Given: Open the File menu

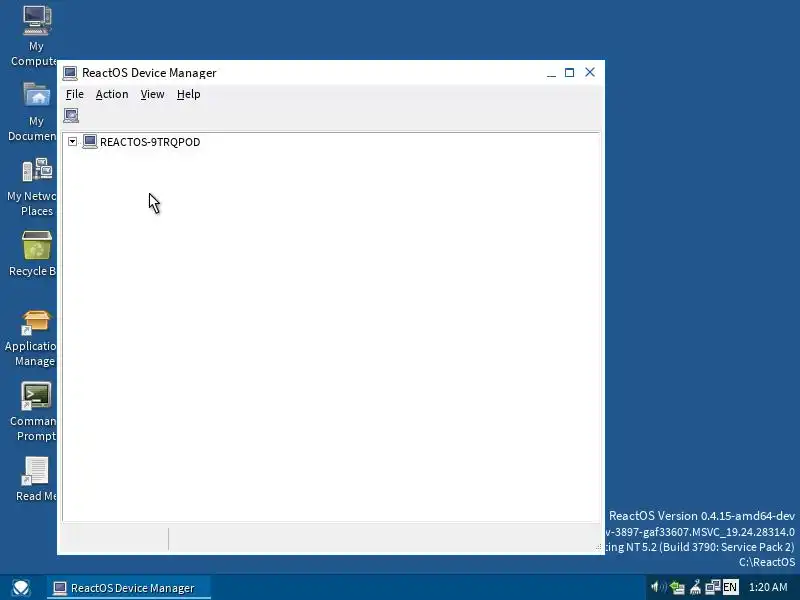Looking at the screenshot, I should tap(74, 94).
